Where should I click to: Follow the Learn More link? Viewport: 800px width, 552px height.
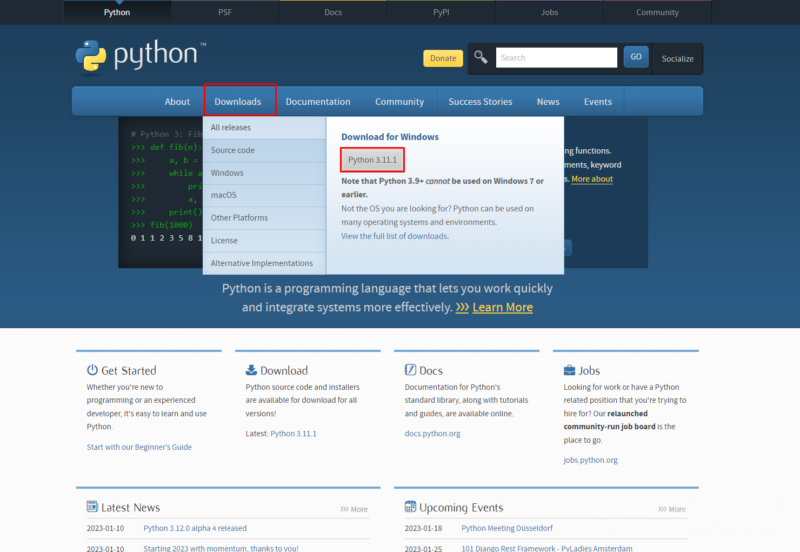coord(502,308)
